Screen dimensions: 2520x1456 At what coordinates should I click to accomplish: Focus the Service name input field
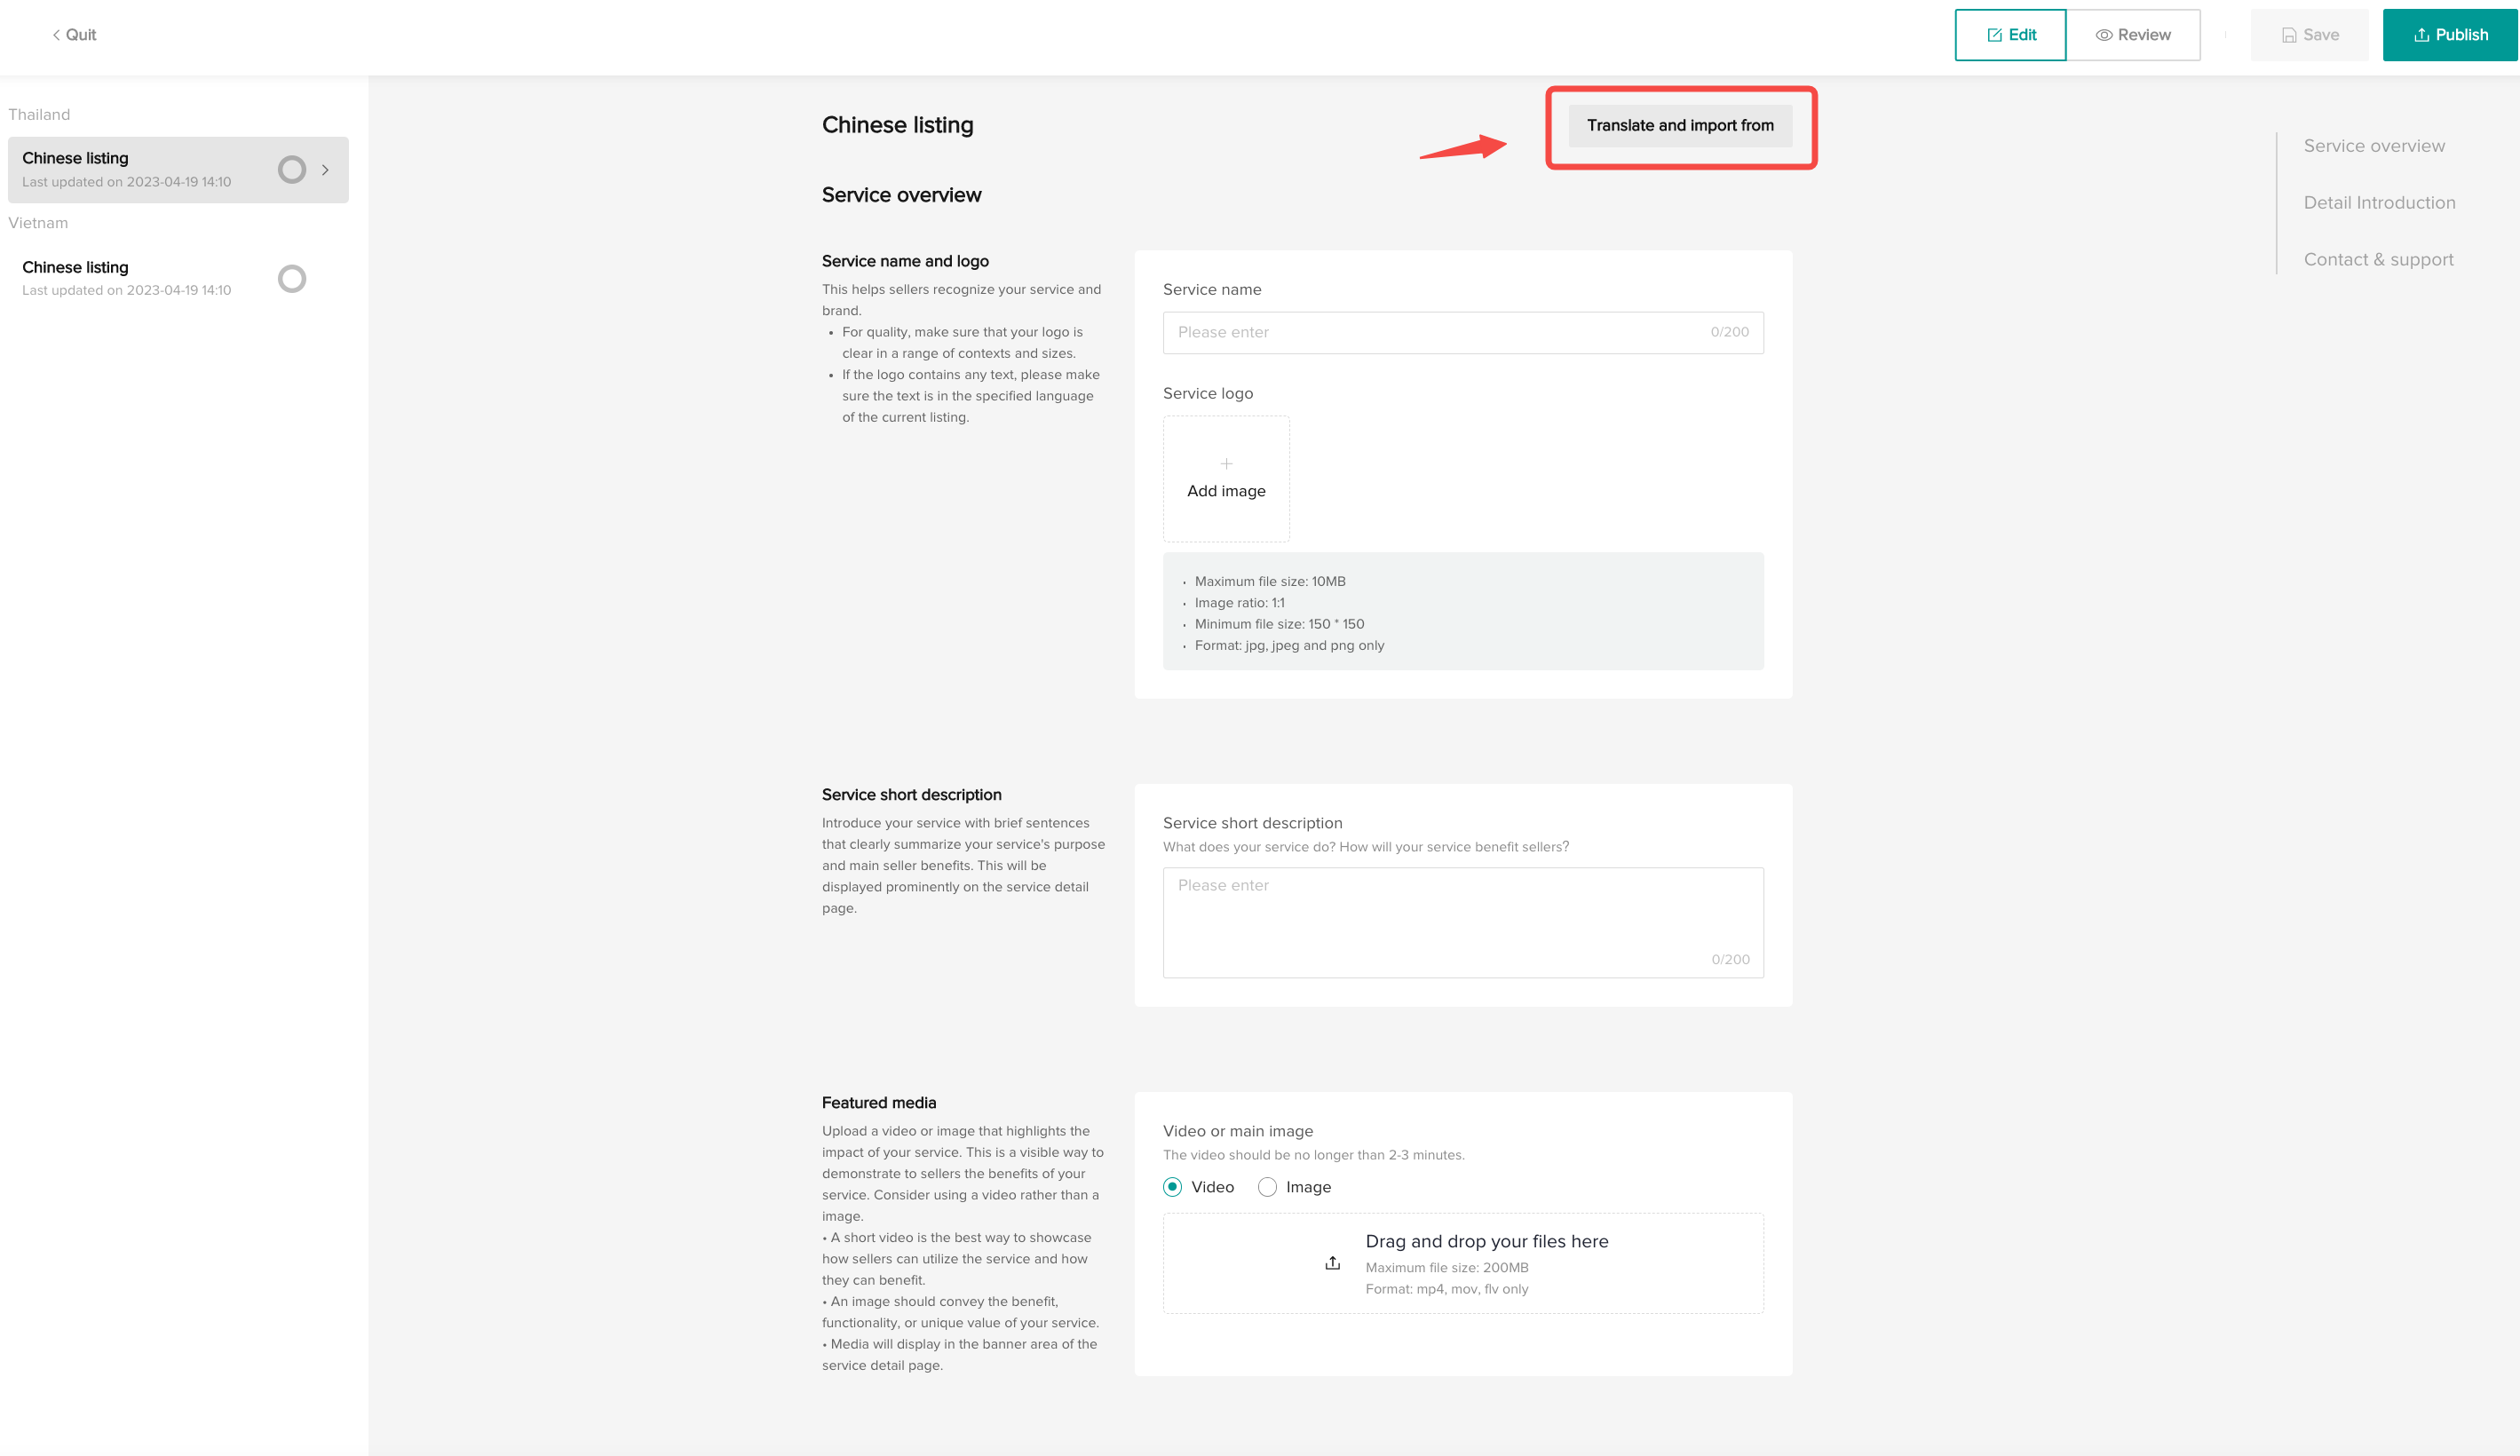click(1463, 332)
